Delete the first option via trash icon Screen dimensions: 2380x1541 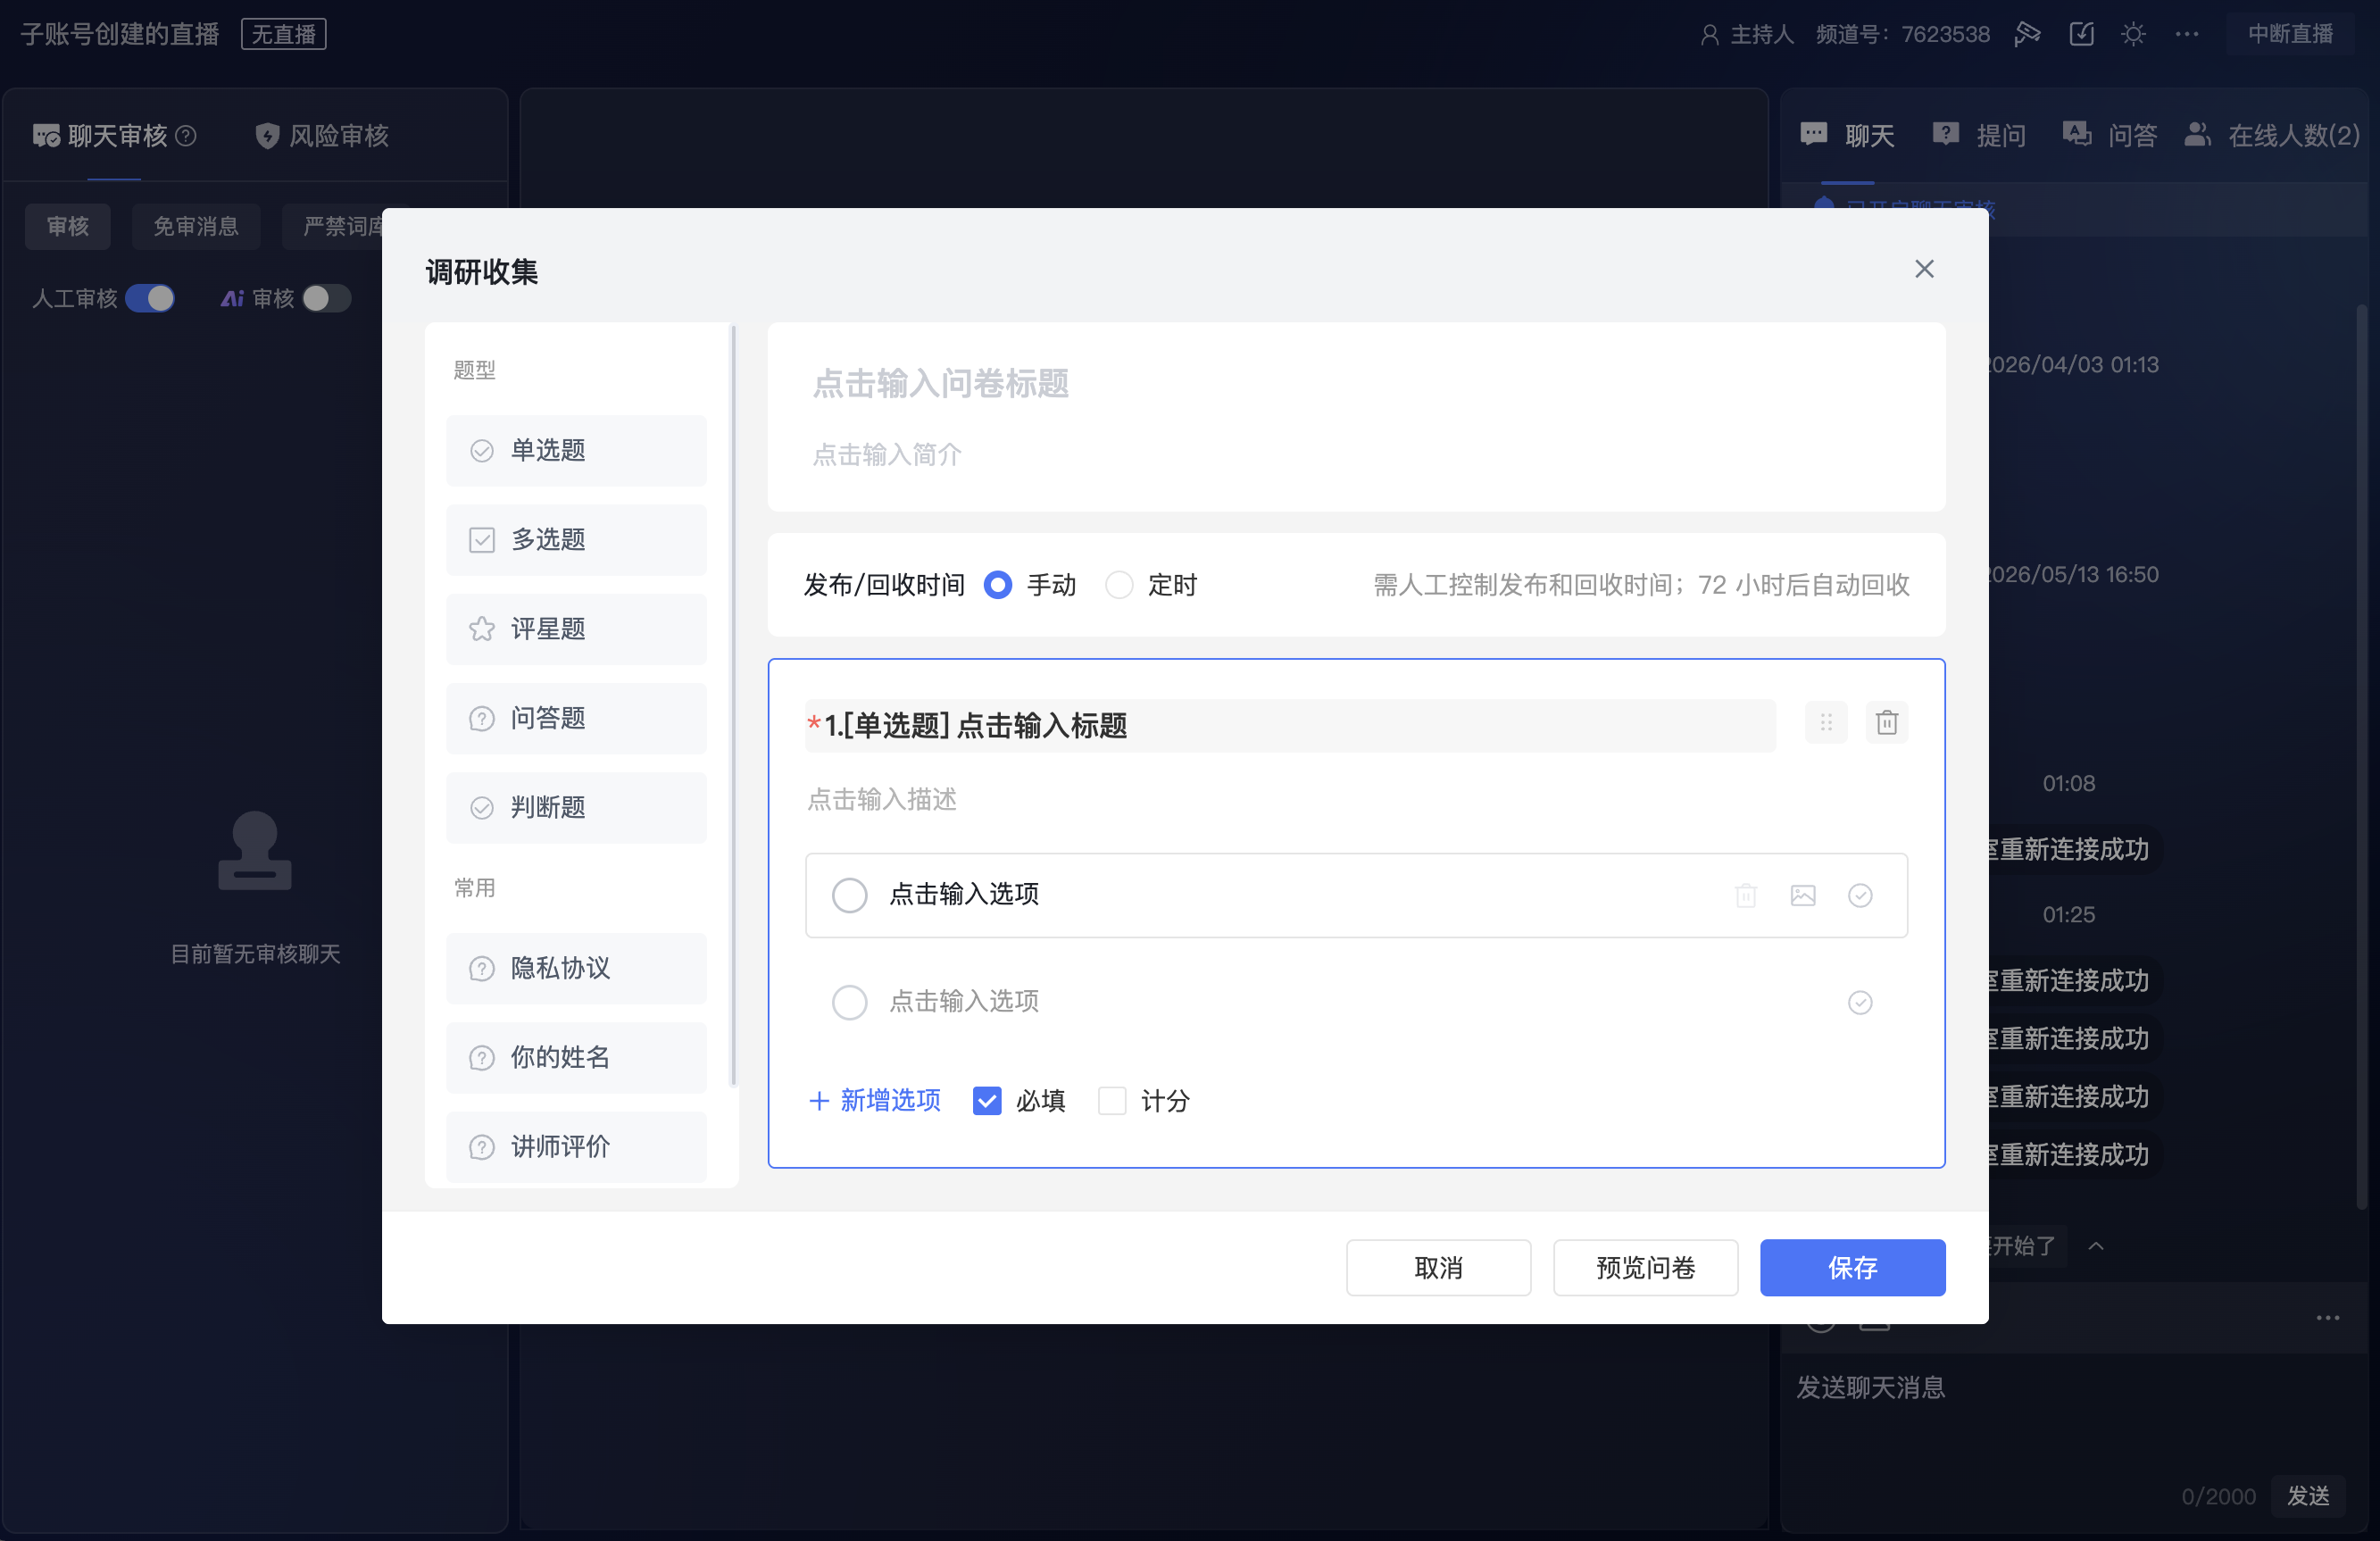coord(1745,895)
